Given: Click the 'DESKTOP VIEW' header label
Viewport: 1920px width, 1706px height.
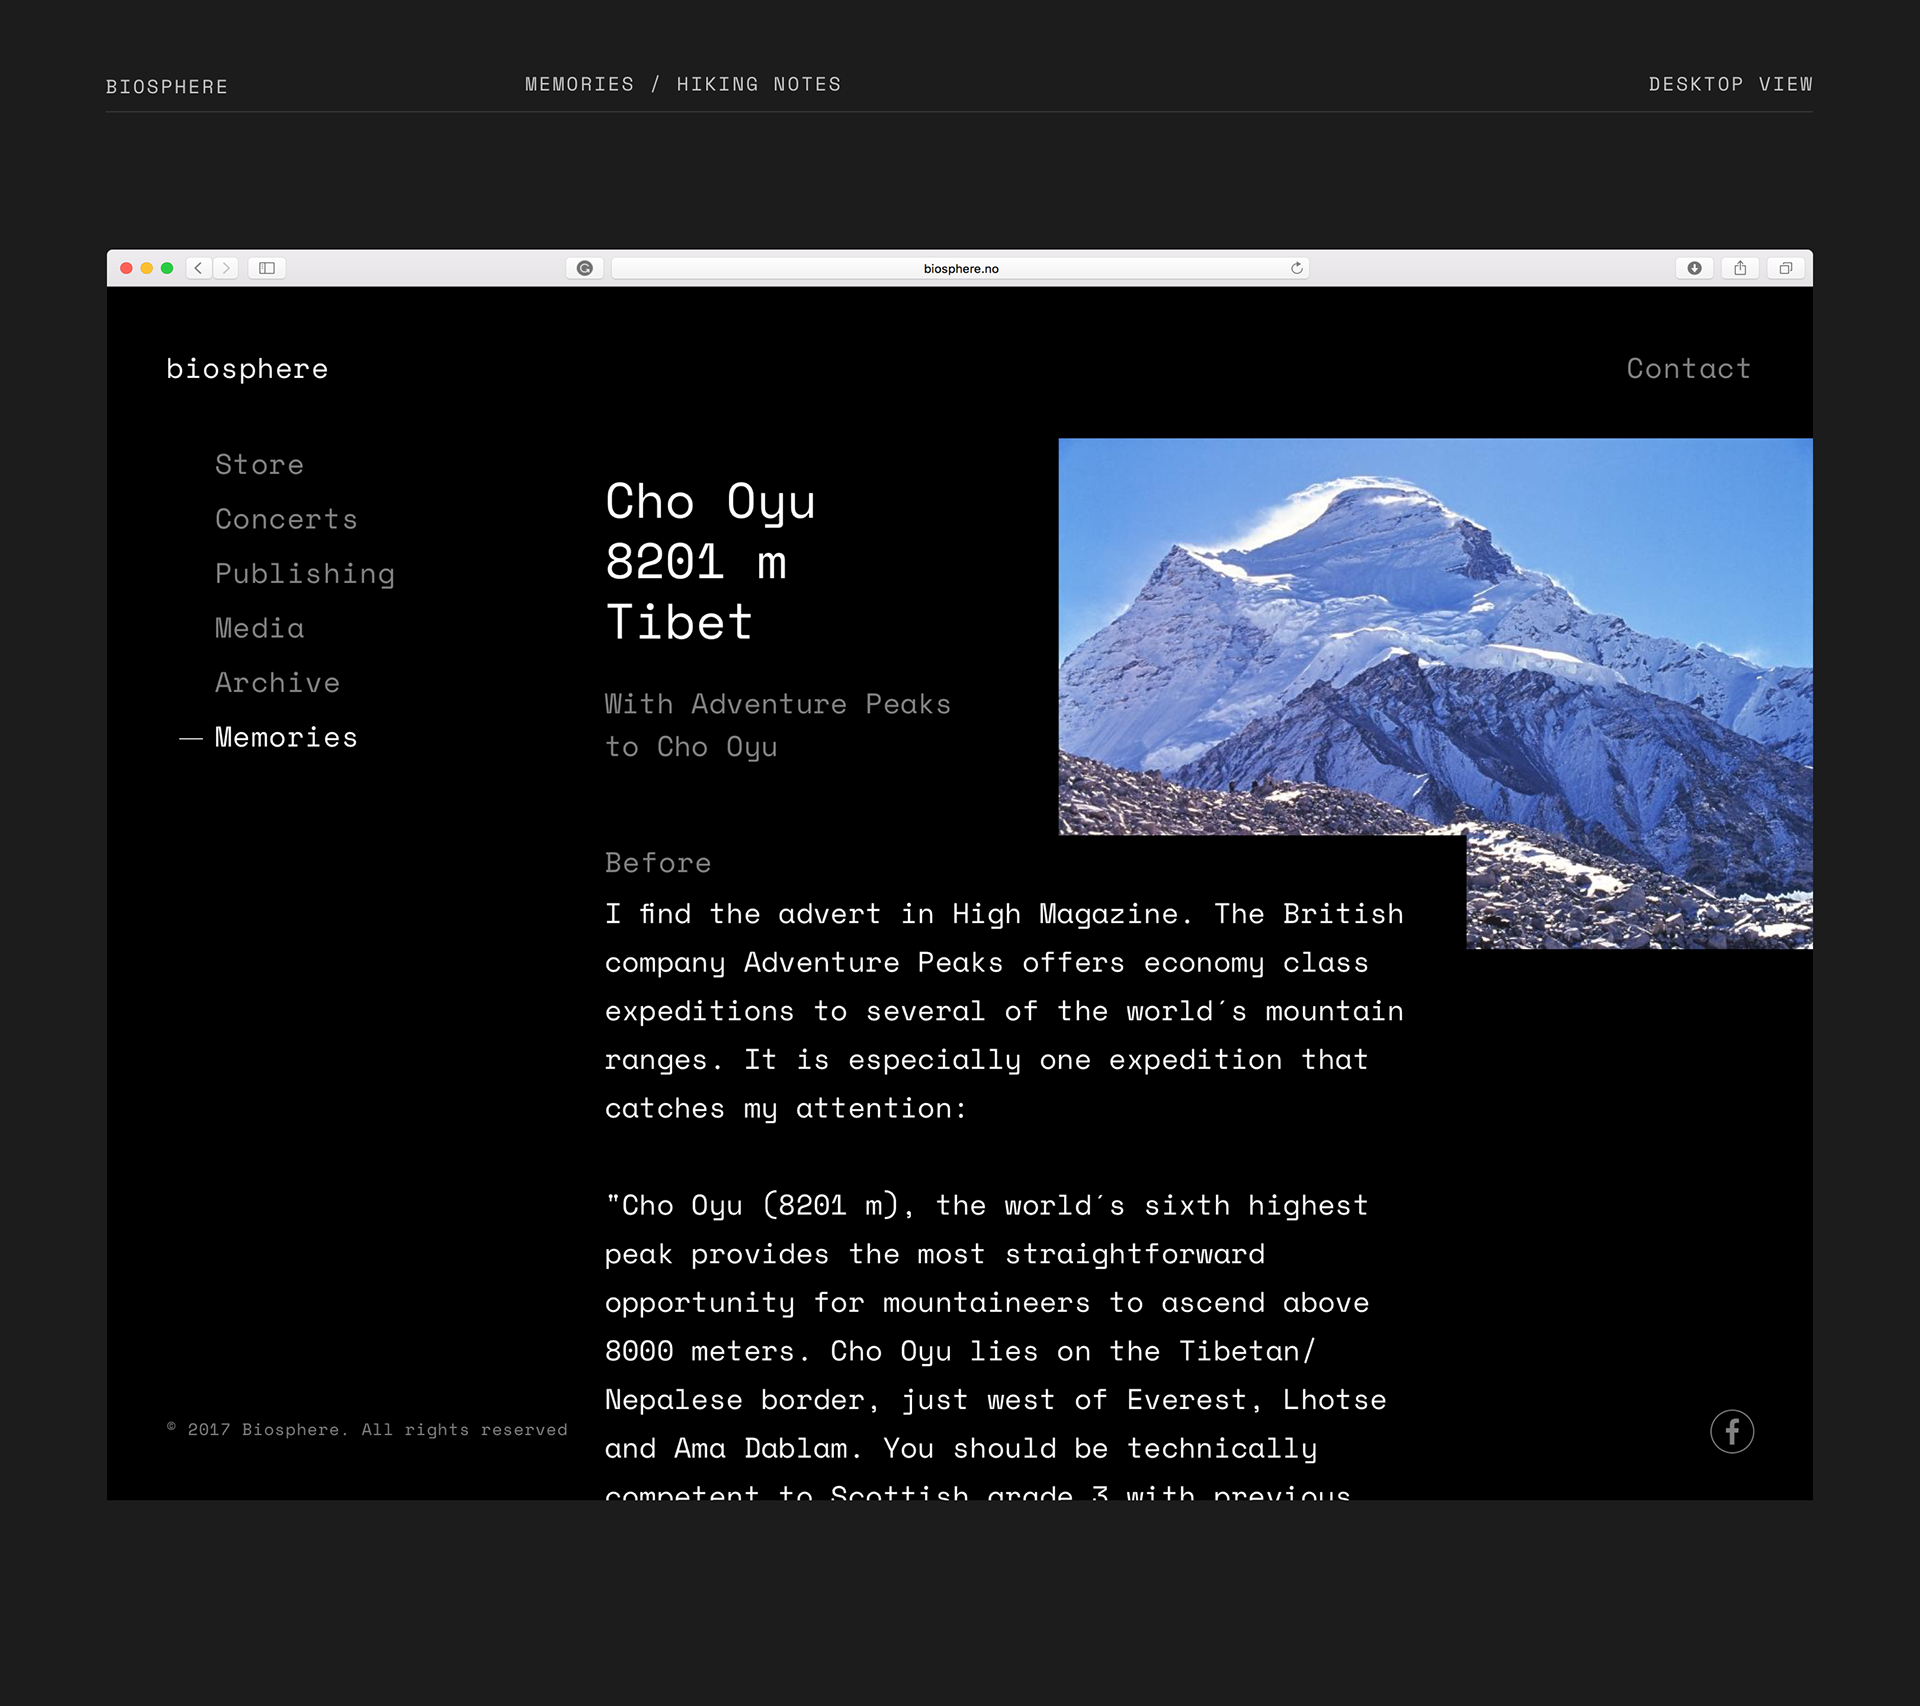Looking at the screenshot, I should 1730,85.
